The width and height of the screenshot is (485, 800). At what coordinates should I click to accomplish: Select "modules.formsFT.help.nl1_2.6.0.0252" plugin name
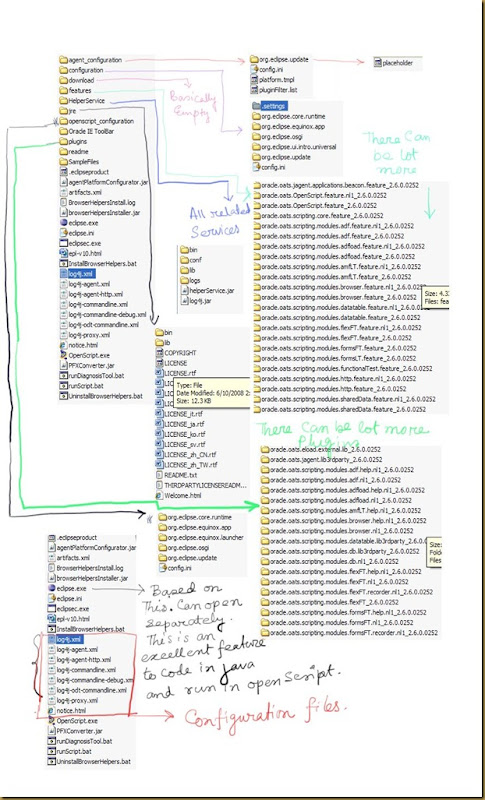coord(348,613)
